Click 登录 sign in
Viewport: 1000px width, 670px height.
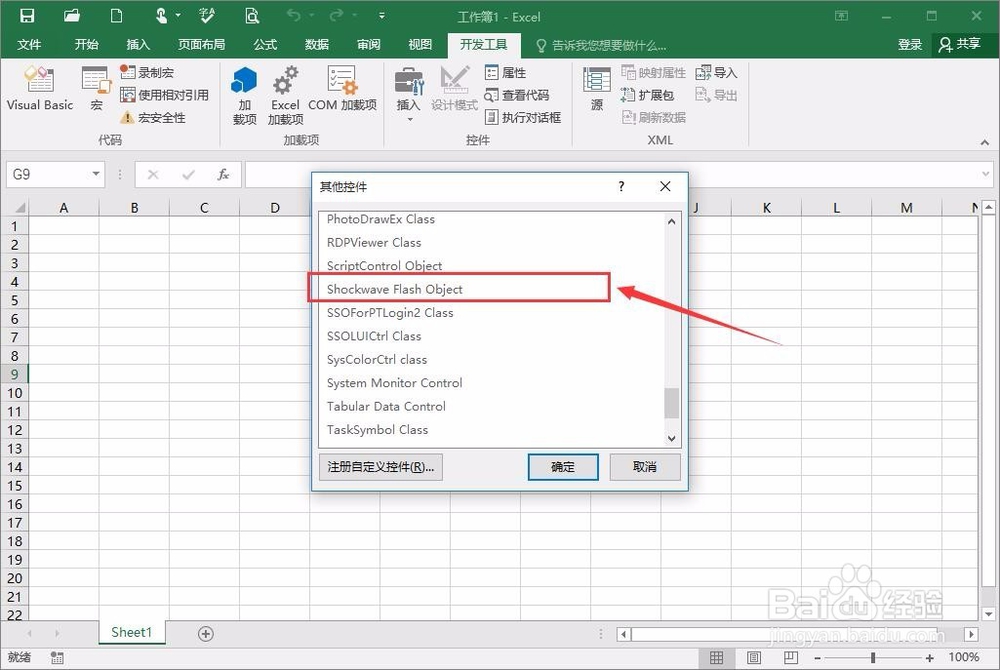(x=910, y=45)
